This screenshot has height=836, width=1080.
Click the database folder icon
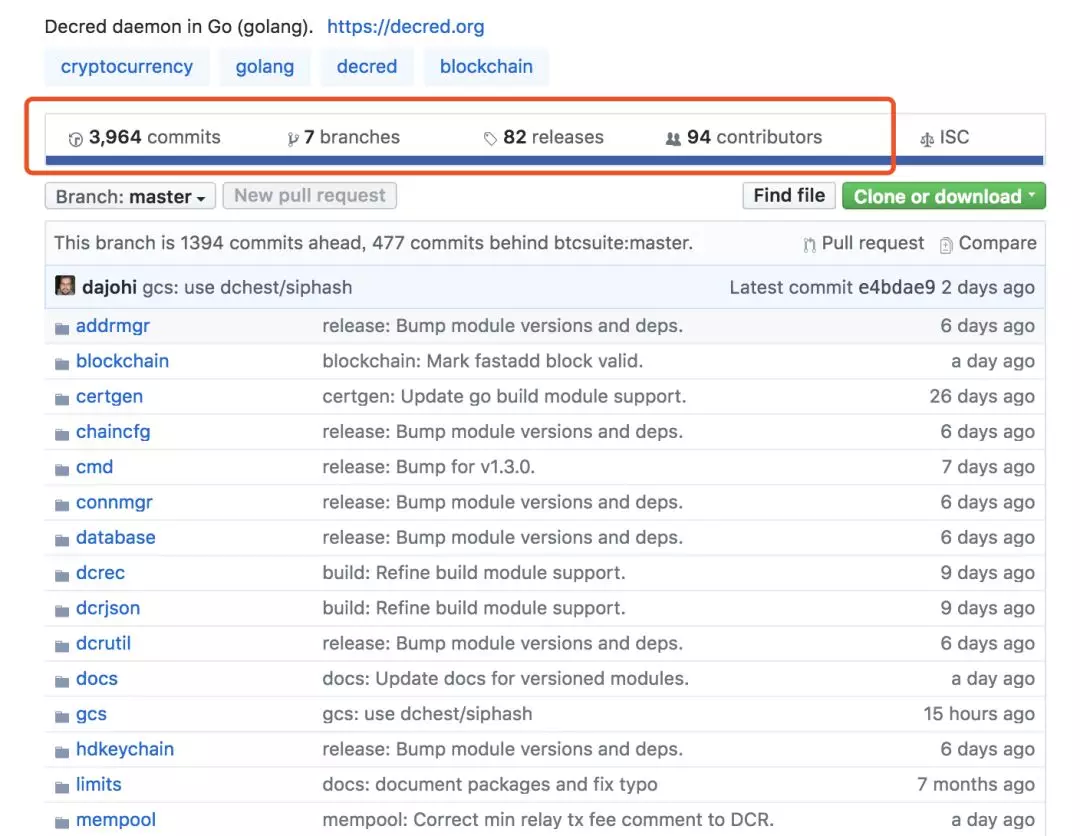[62, 540]
